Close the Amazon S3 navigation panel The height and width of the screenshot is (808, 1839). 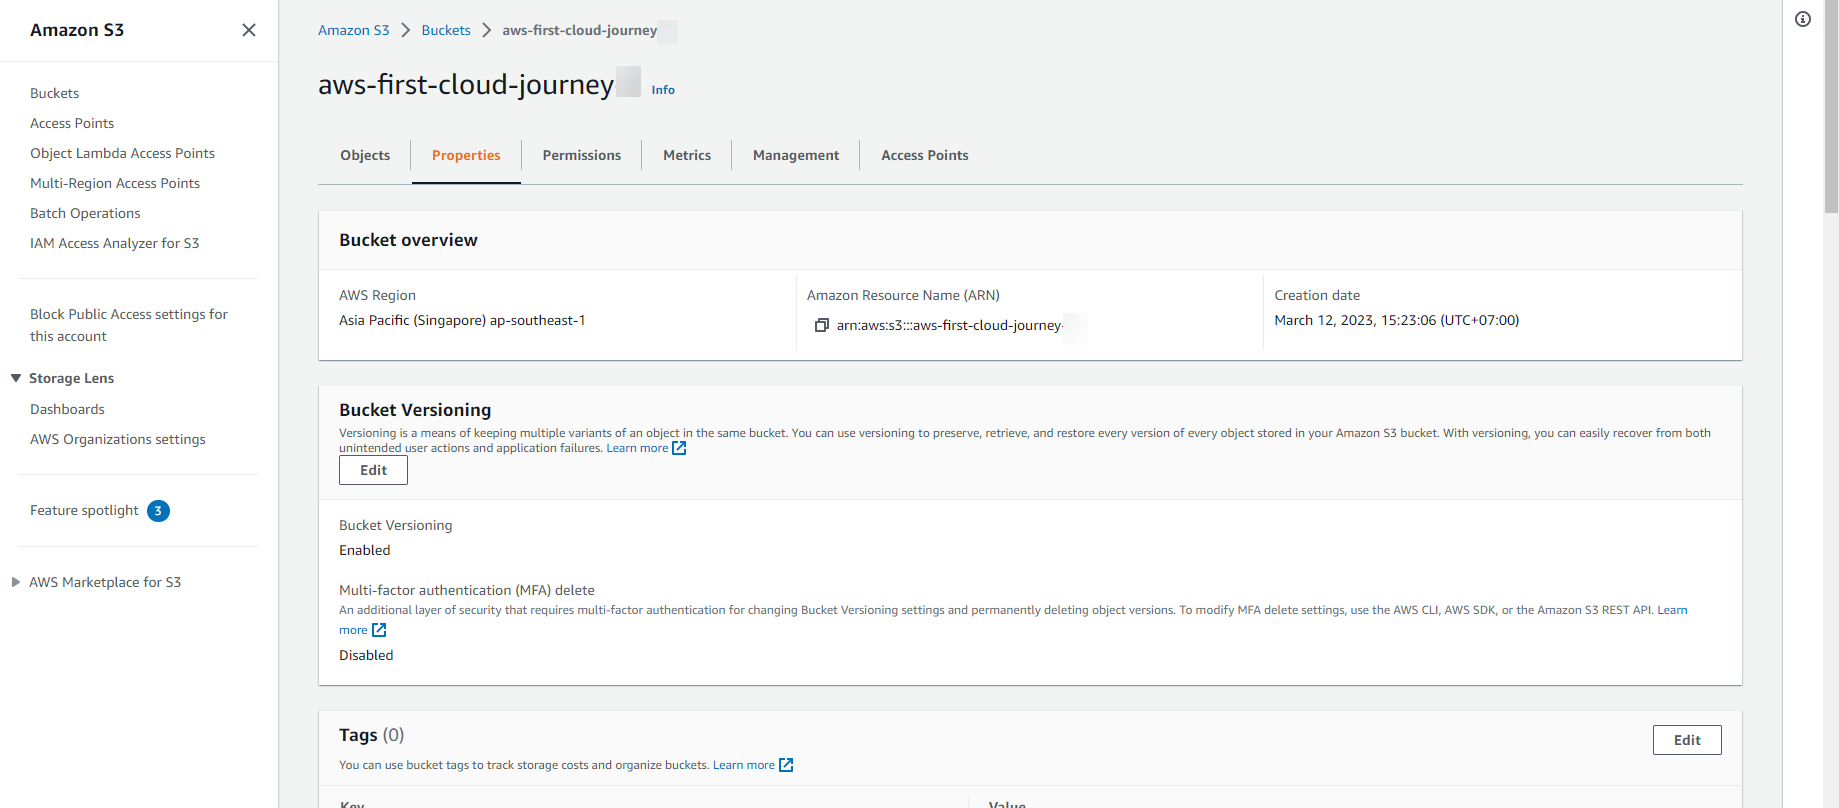click(x=249, y=30)
